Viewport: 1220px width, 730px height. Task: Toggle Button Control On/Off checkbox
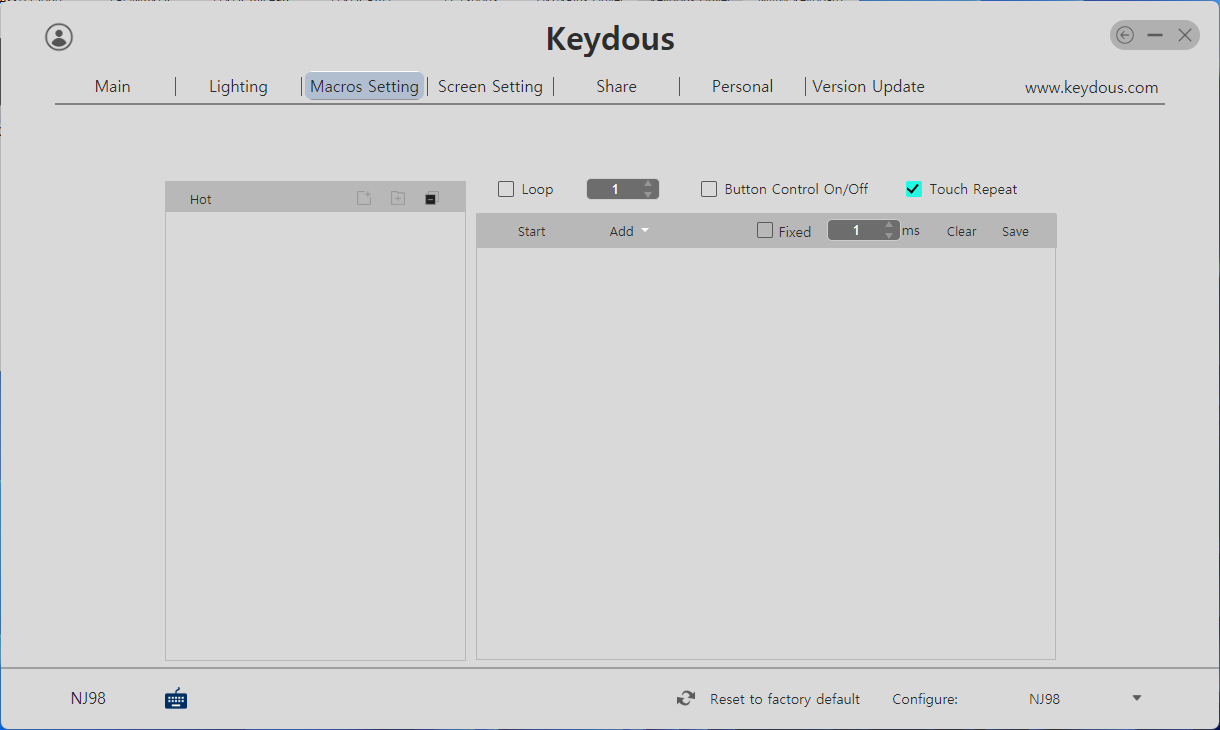[709, 189]
